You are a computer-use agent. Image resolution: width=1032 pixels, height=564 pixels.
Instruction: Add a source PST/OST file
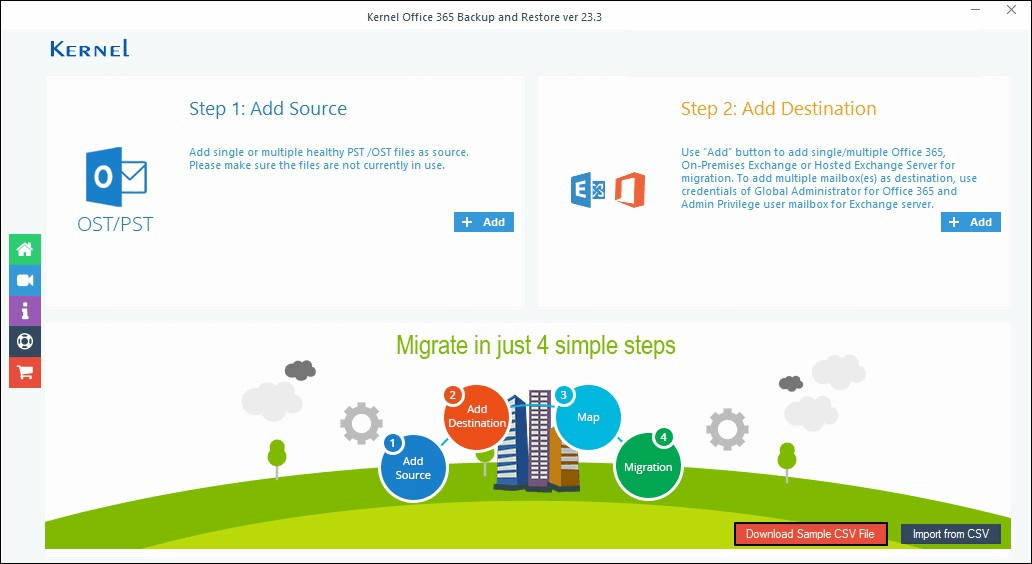(x=484, y=222)
